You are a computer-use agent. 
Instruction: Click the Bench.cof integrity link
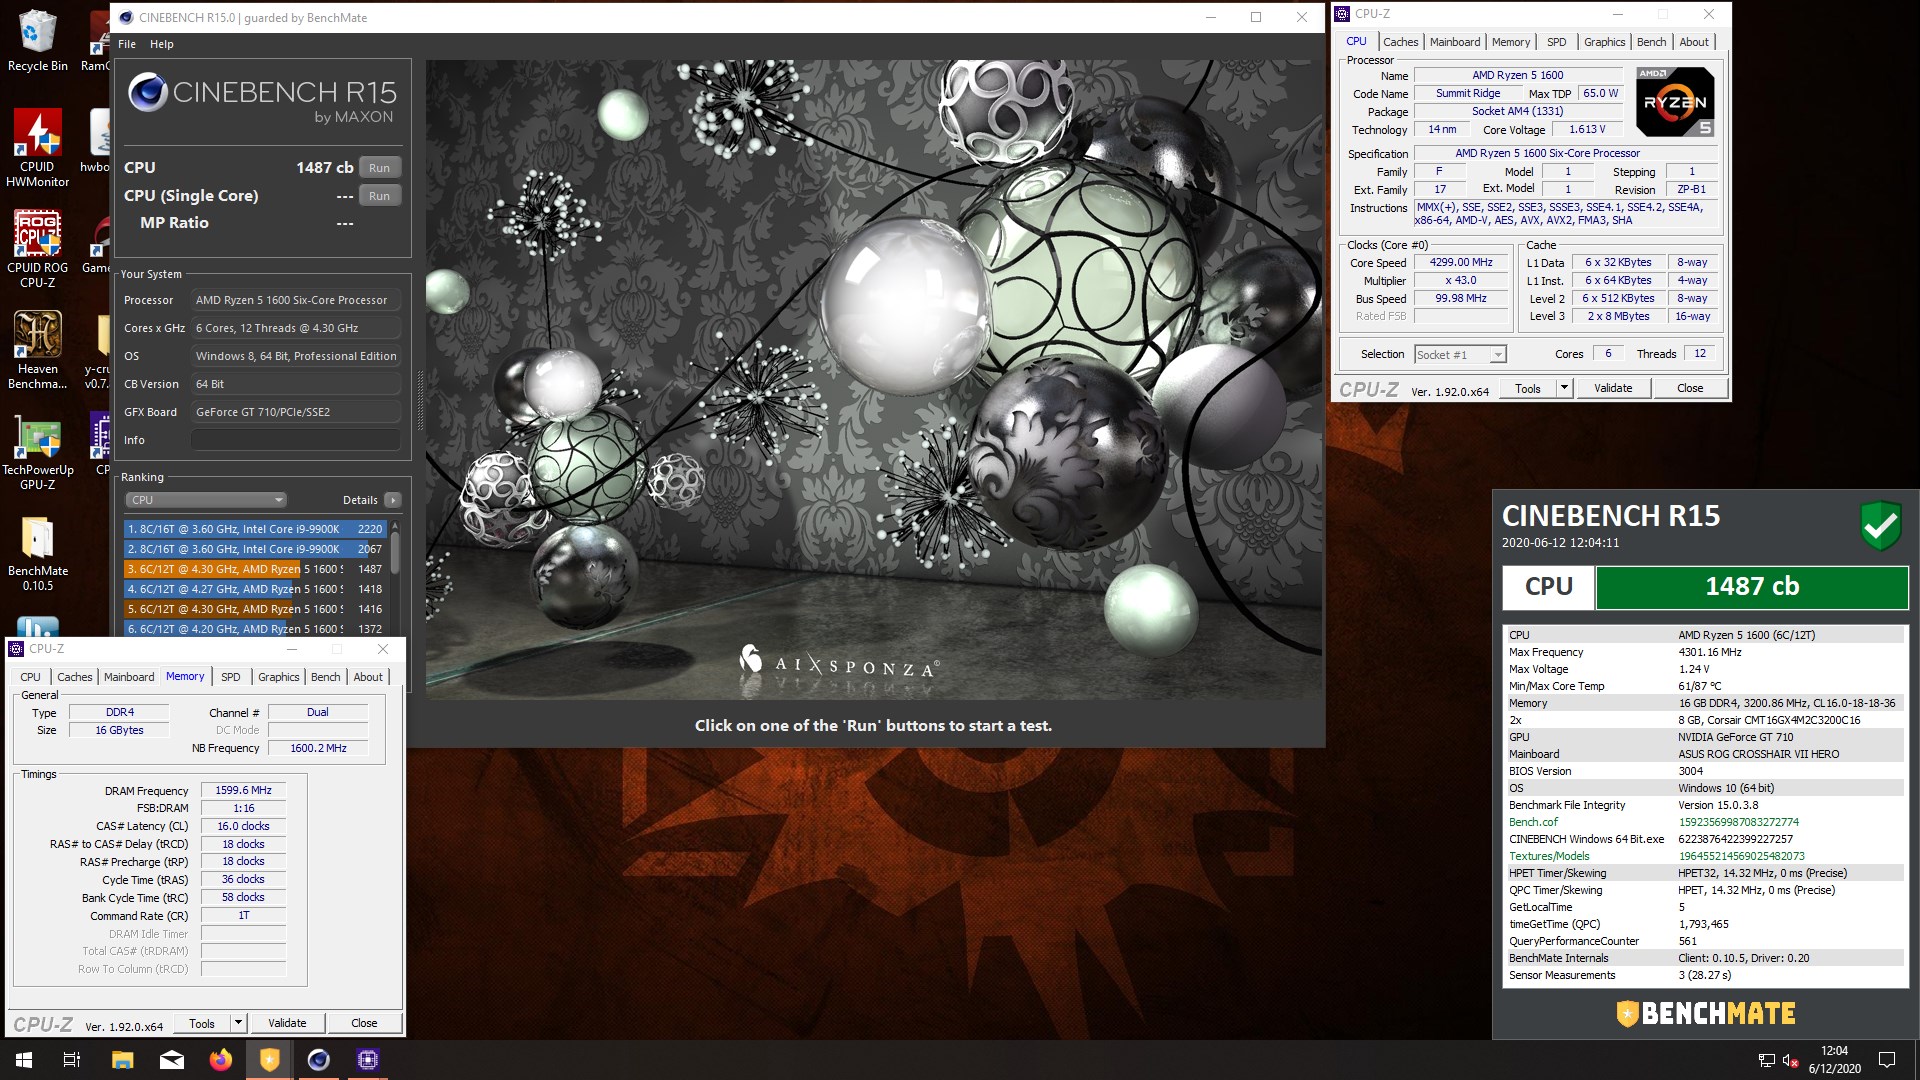1533,822
